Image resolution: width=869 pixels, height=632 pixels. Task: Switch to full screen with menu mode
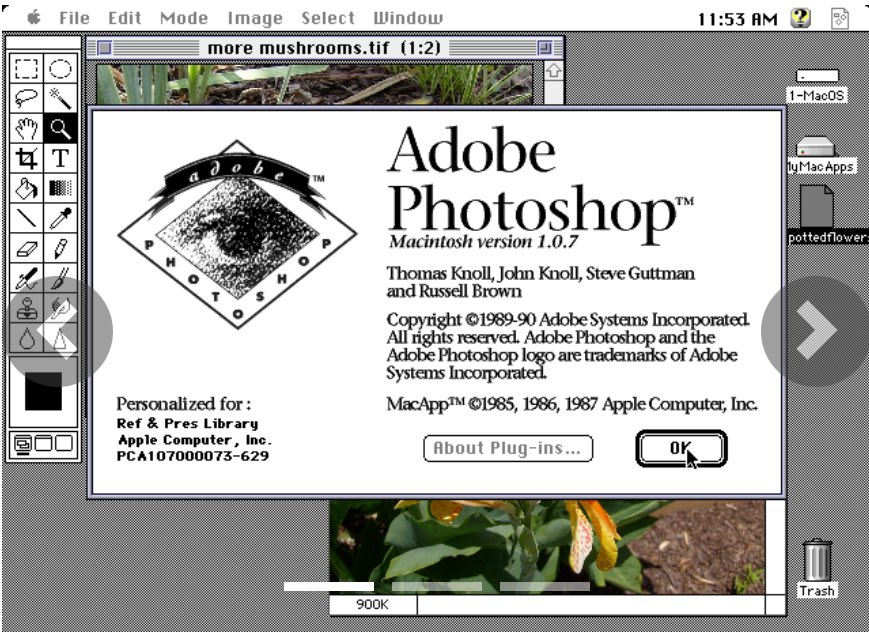(44, 444)
